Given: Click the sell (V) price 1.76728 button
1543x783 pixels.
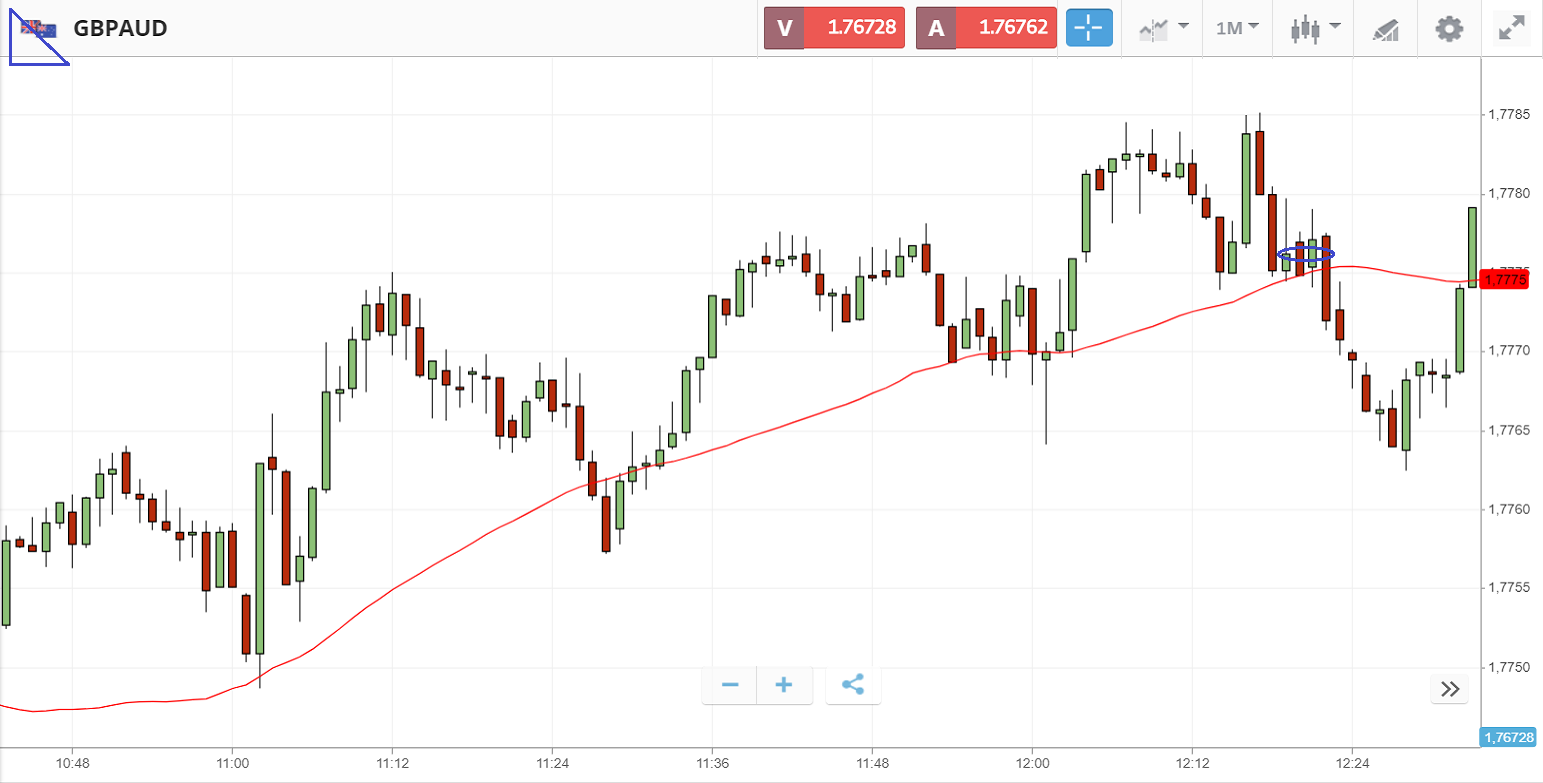Looking at the screenshot, I should [835, 28].
